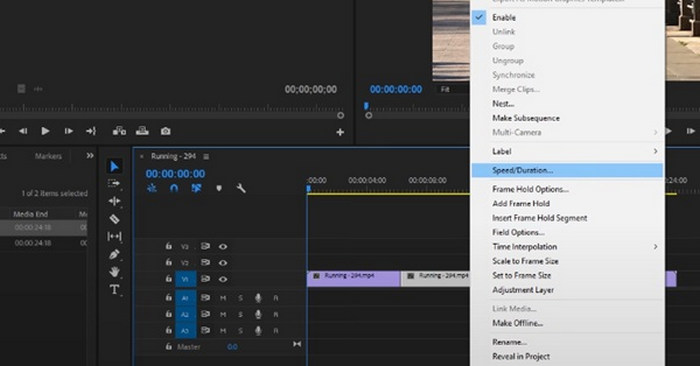Select the Type tool

pos(114,290)
